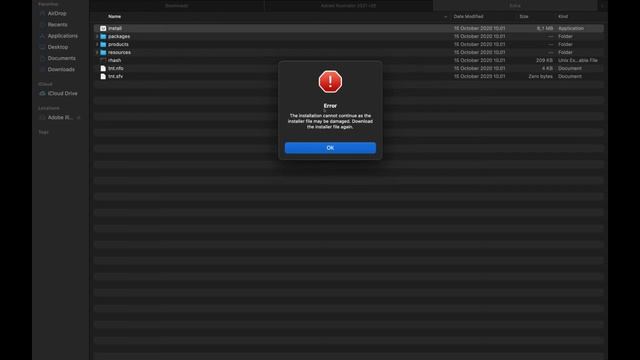The width and height of the screenshot is (640, 360).
Task: Click the '8,1 MB' size of Install
Action: coord(545,28)
